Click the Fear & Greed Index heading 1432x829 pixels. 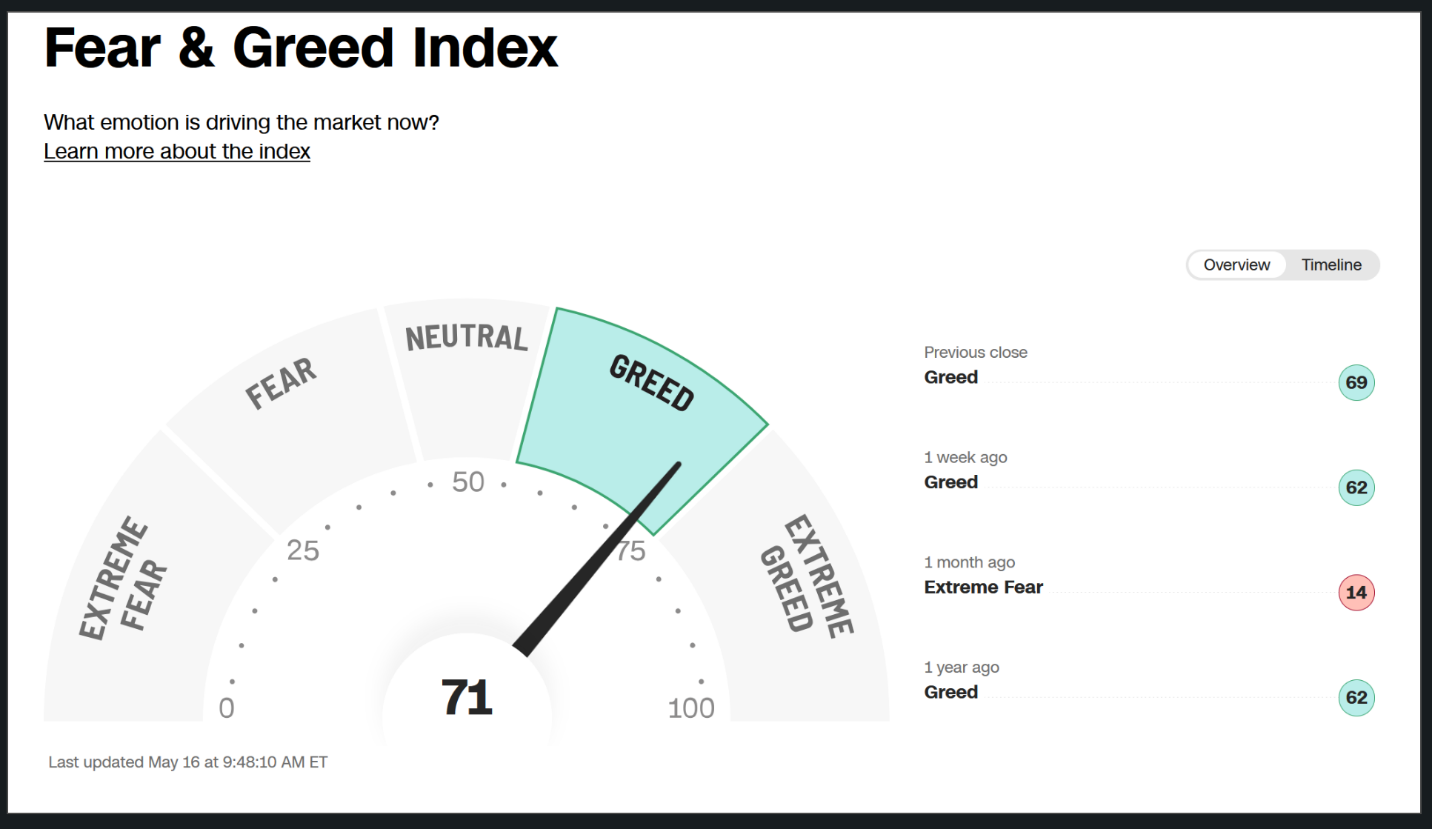click(x=301, y=47)
